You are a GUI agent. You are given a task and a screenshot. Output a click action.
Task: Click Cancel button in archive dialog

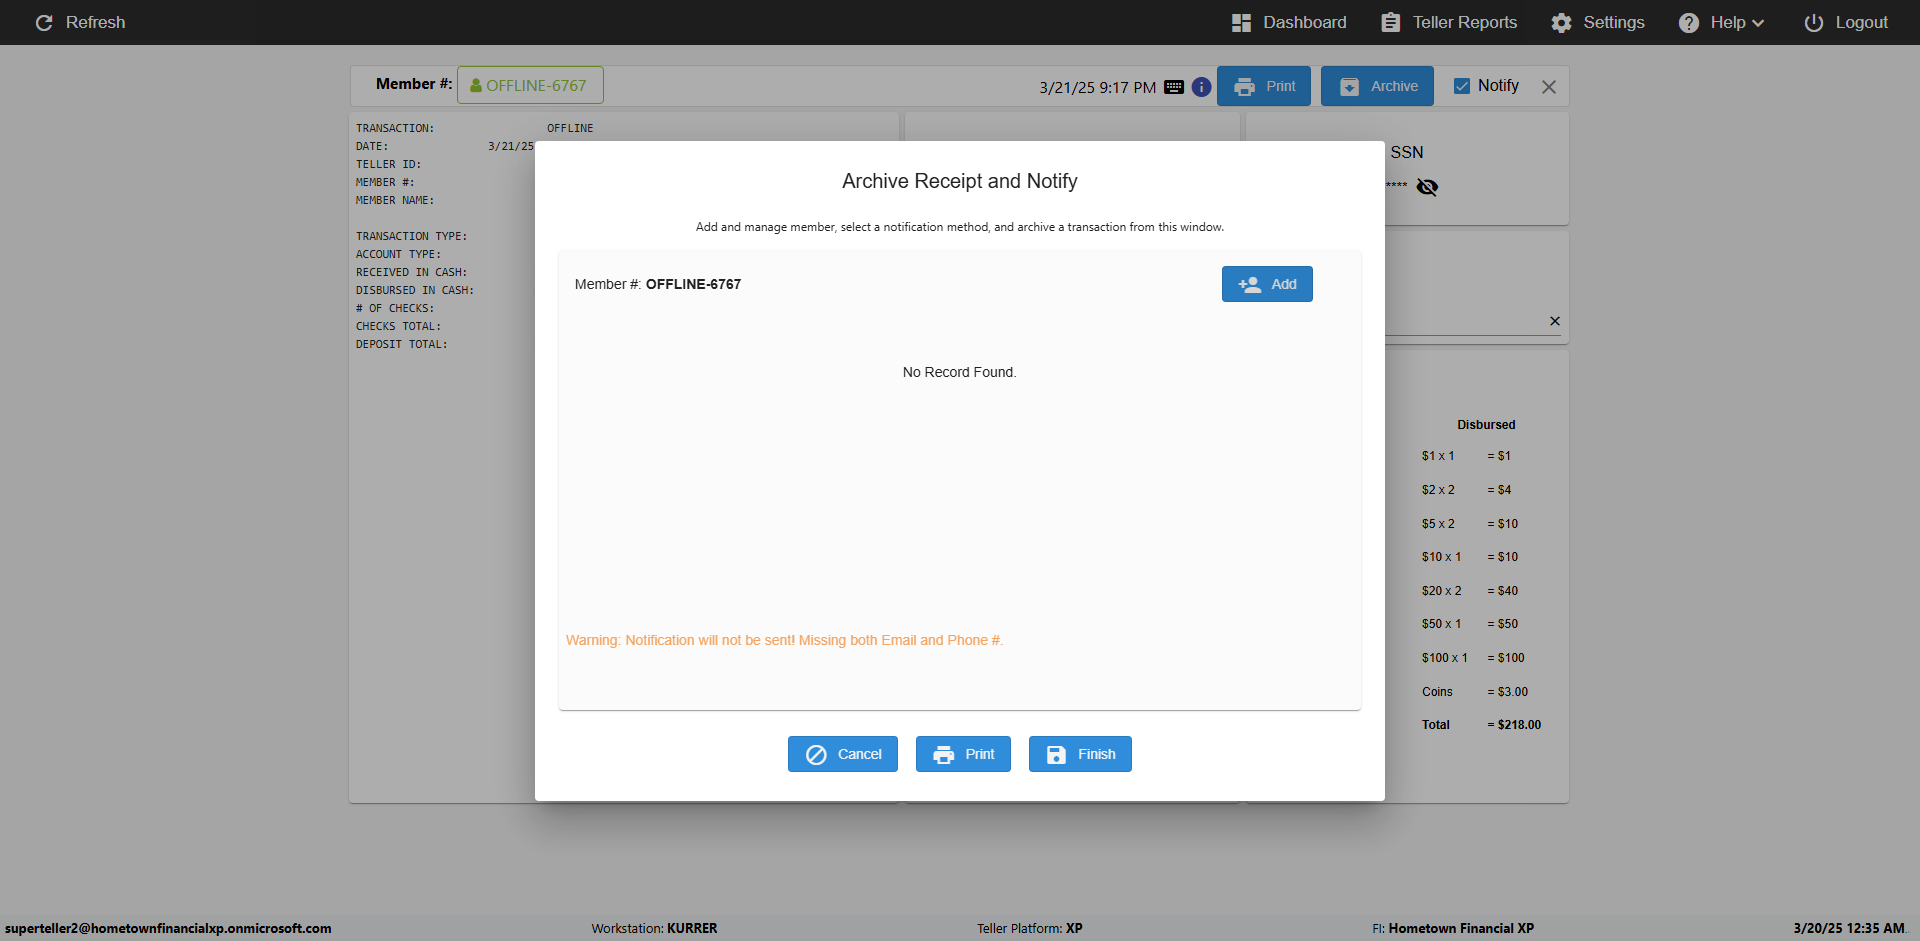tap(843, 754)
